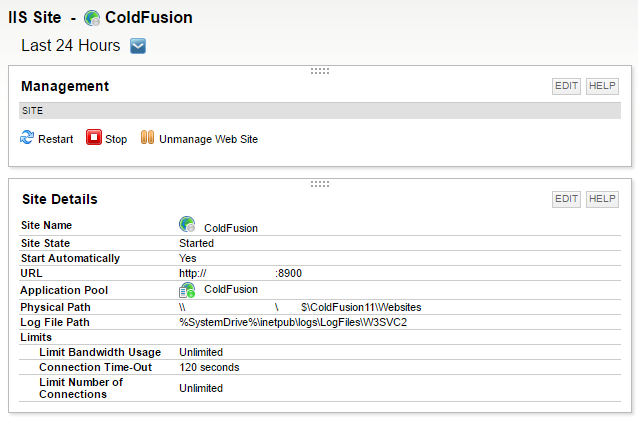
Task: Click EDIT in the Management panel
Action: point(566,86)
